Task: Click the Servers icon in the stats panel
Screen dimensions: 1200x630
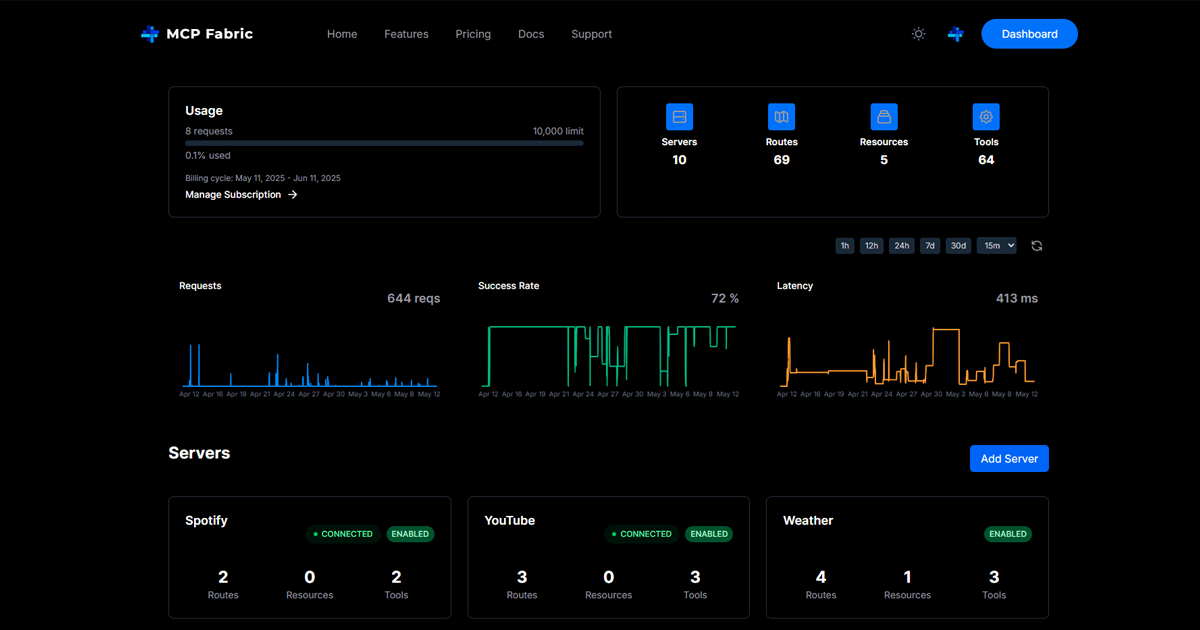Action: click(679, 116)
